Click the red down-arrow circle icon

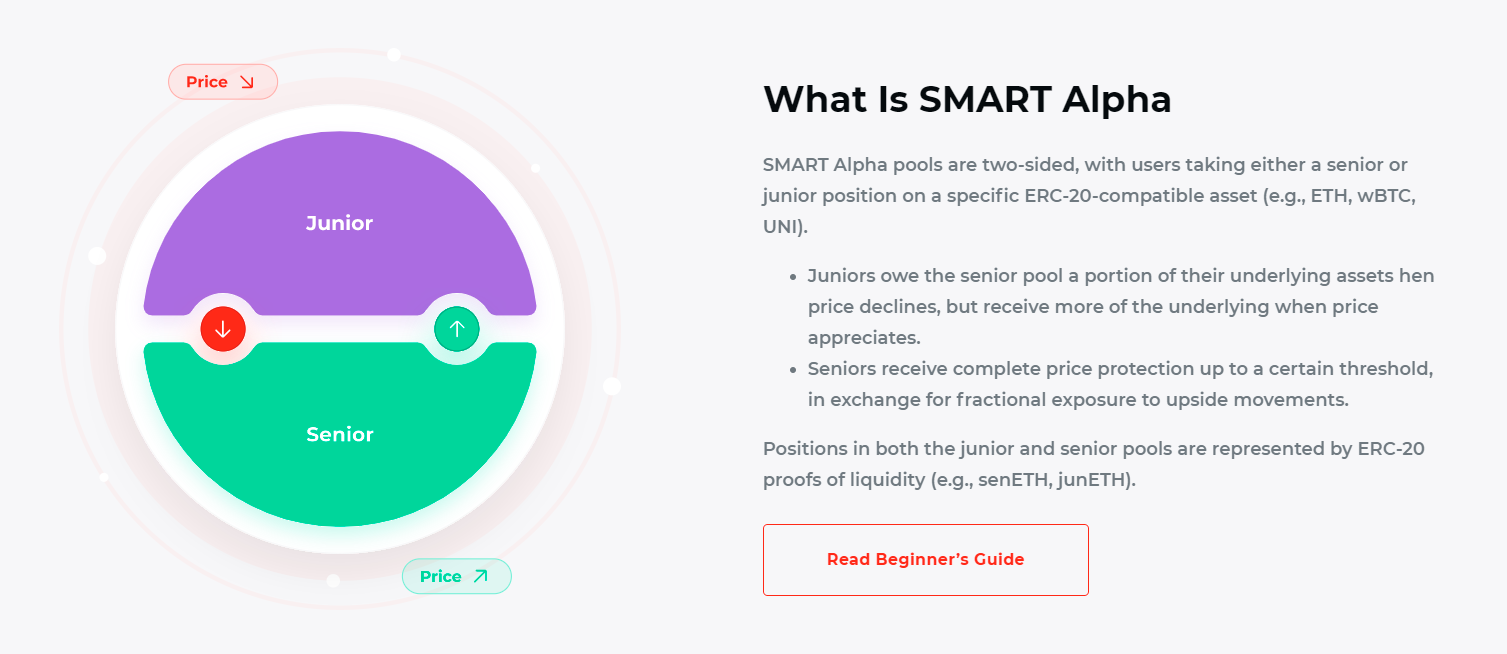[x=222, y=329]
